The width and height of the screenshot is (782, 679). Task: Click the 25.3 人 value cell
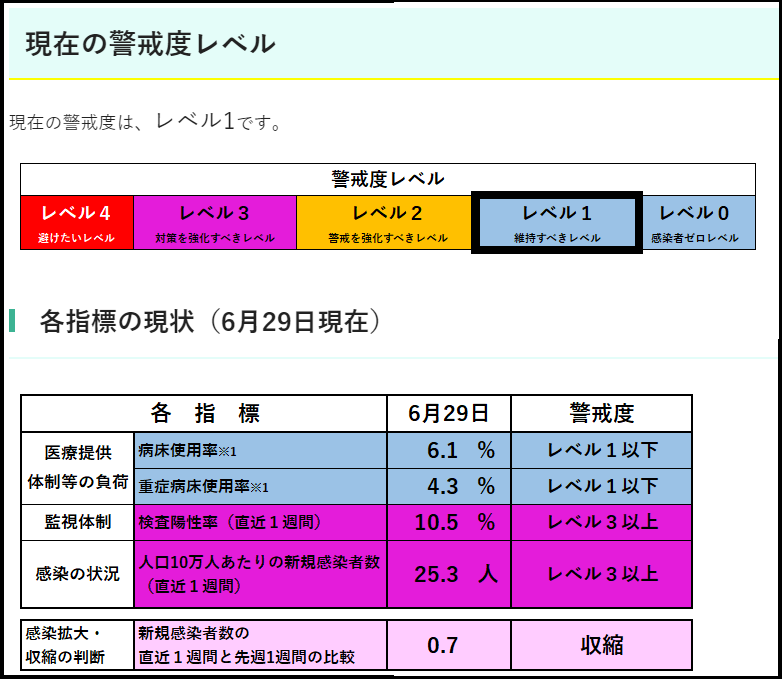[449, 574]
